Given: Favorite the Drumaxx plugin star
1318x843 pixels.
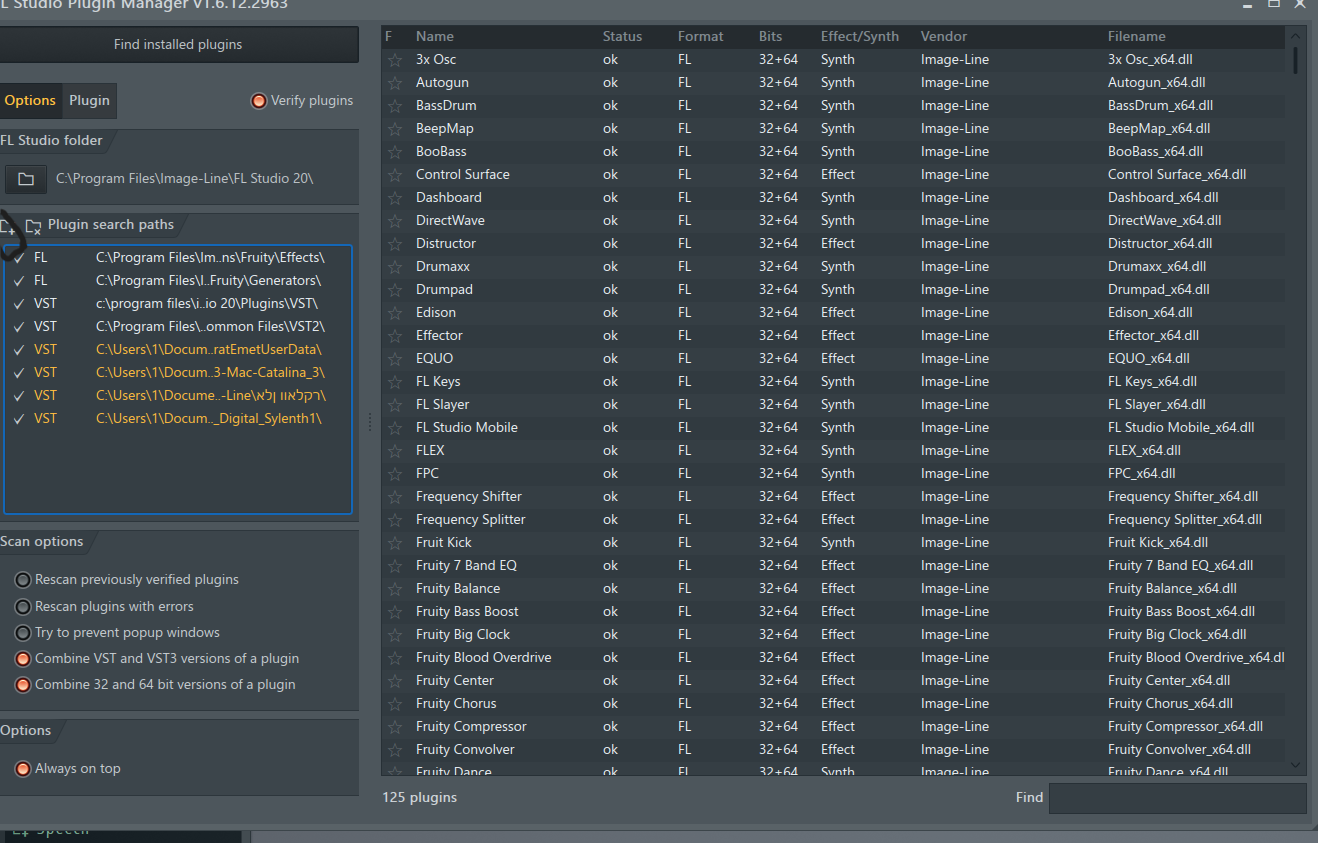Looking at the screenshot, I should 395,267.
